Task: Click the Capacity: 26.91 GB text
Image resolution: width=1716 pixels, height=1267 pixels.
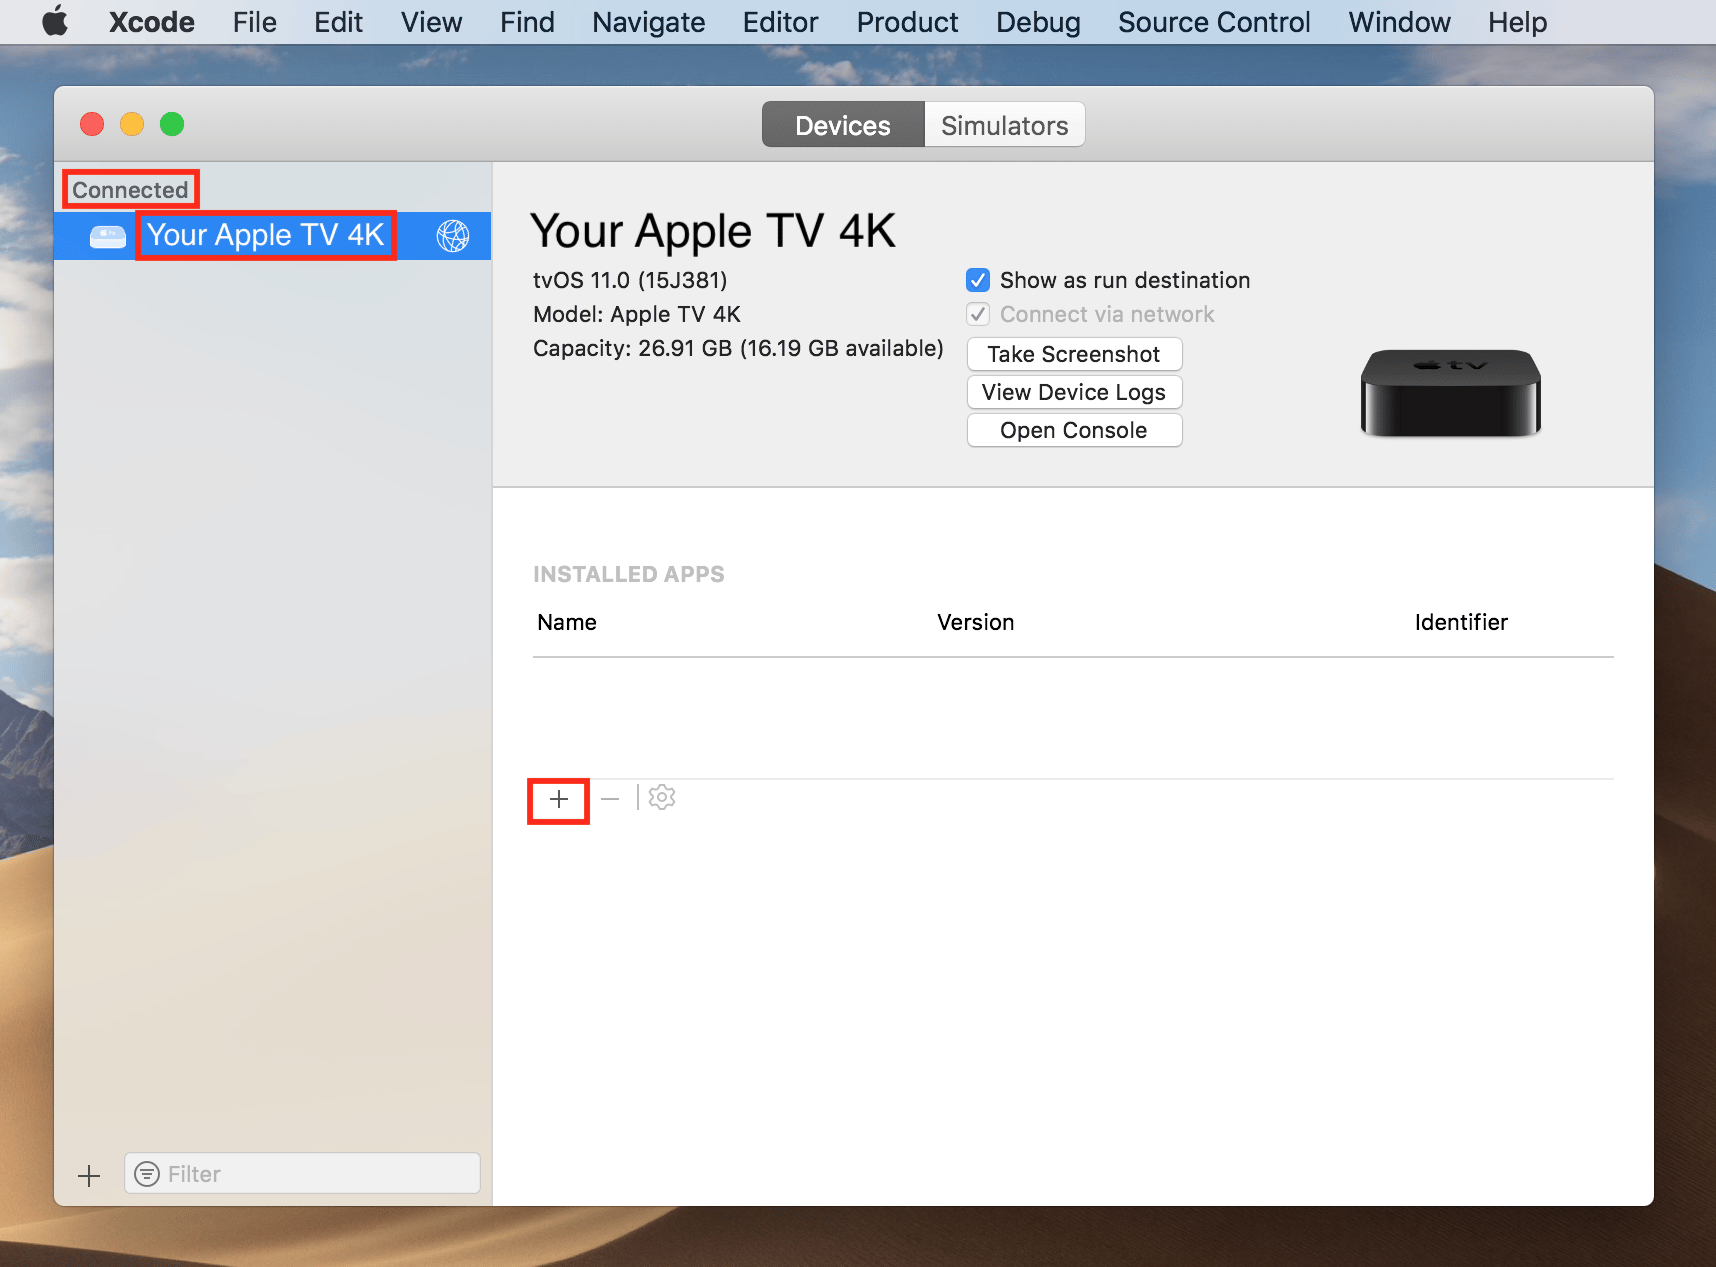Action: (738, 348)
